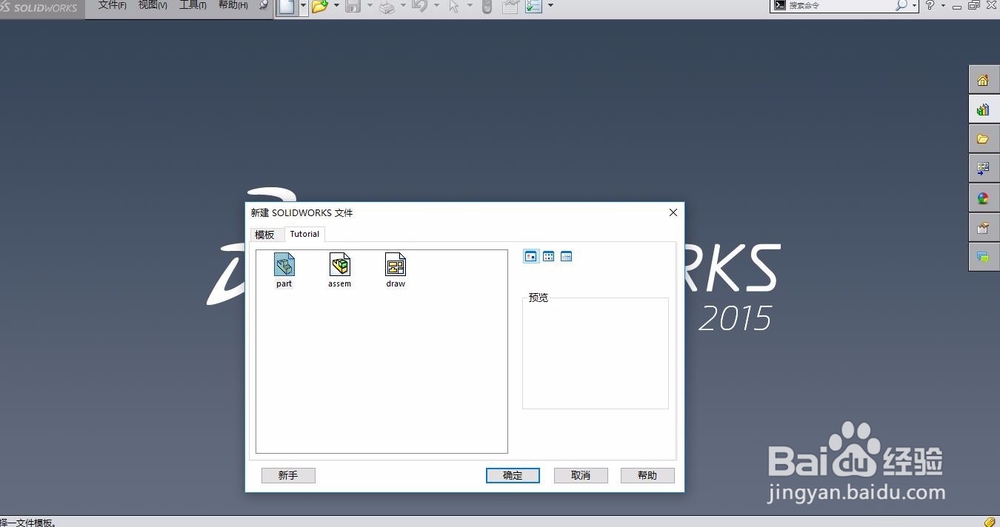1000x527 pixels.
Task: Pin the menu bar with pushpin icon
Action: click(263, 5)
